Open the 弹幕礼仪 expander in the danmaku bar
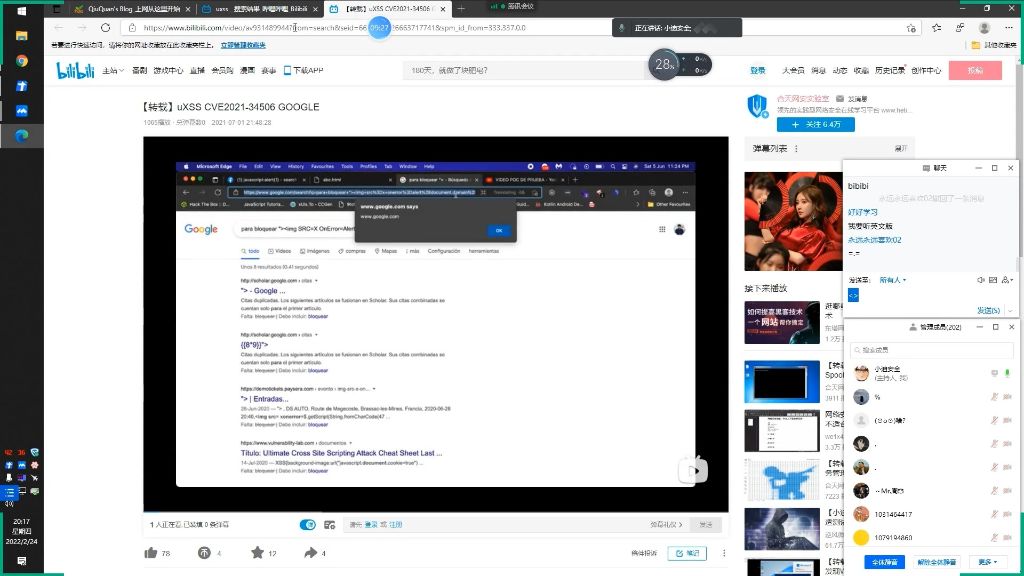1024x576 pixels. click(x=666, y=524)
